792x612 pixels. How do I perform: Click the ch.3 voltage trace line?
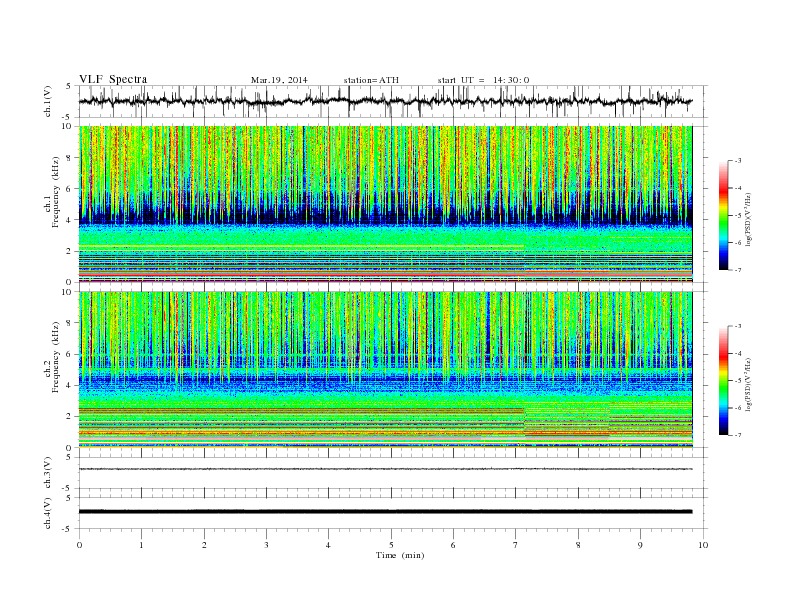(385, 469)
